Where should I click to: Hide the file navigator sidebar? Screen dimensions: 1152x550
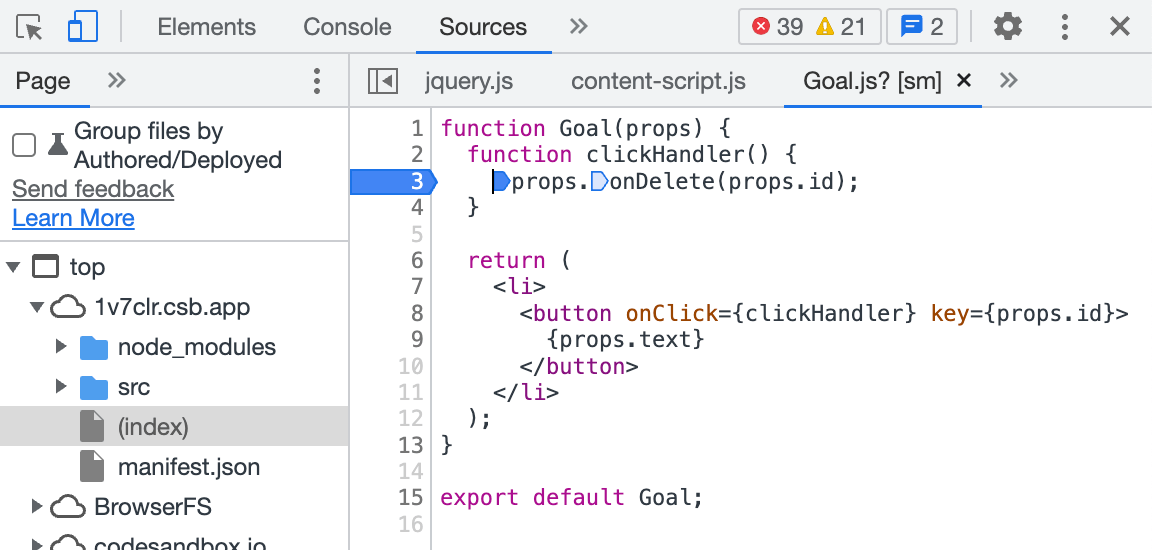pyautogui.click(x=383, y=81)
